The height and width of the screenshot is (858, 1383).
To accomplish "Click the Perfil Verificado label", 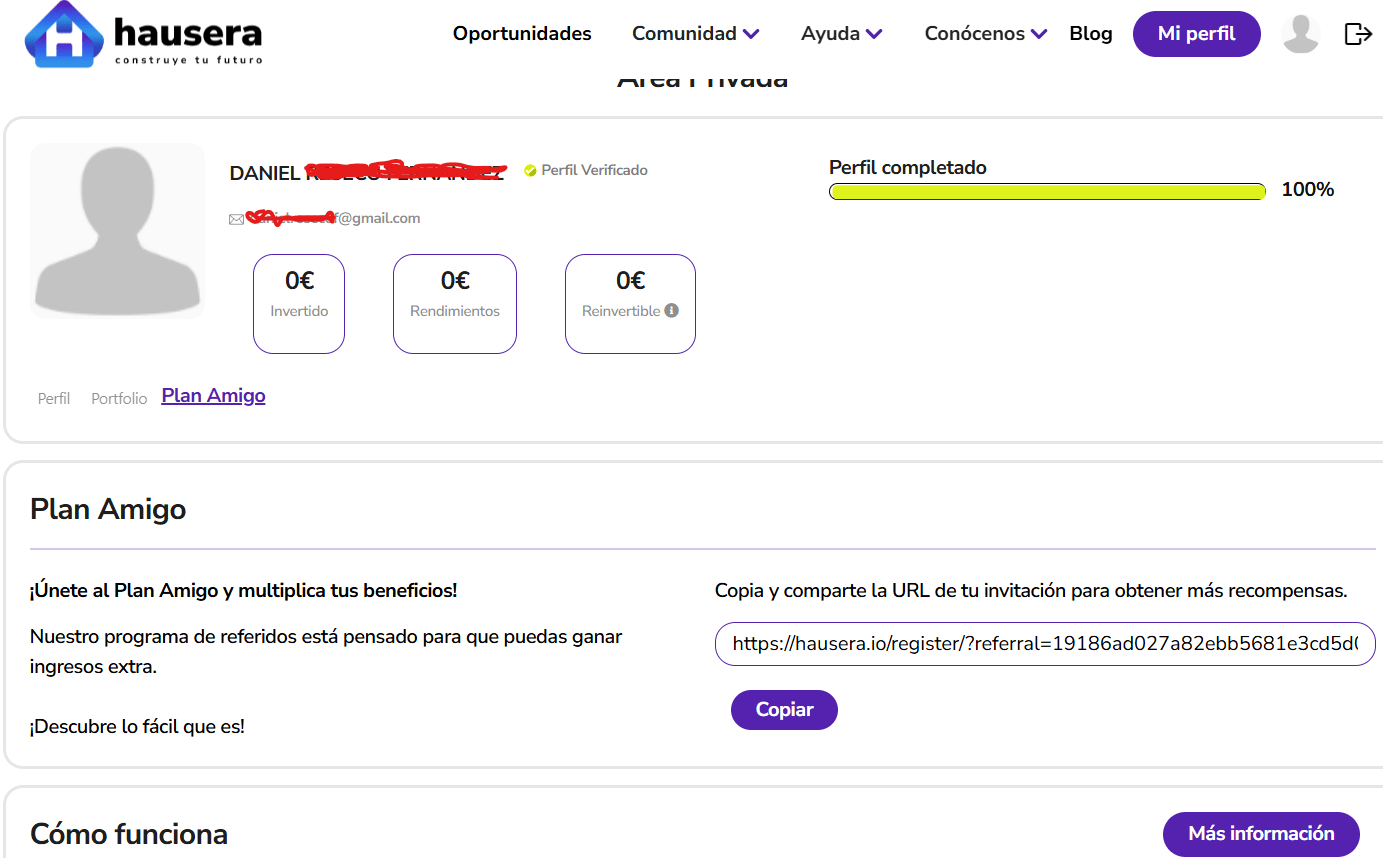I will 594,171.
